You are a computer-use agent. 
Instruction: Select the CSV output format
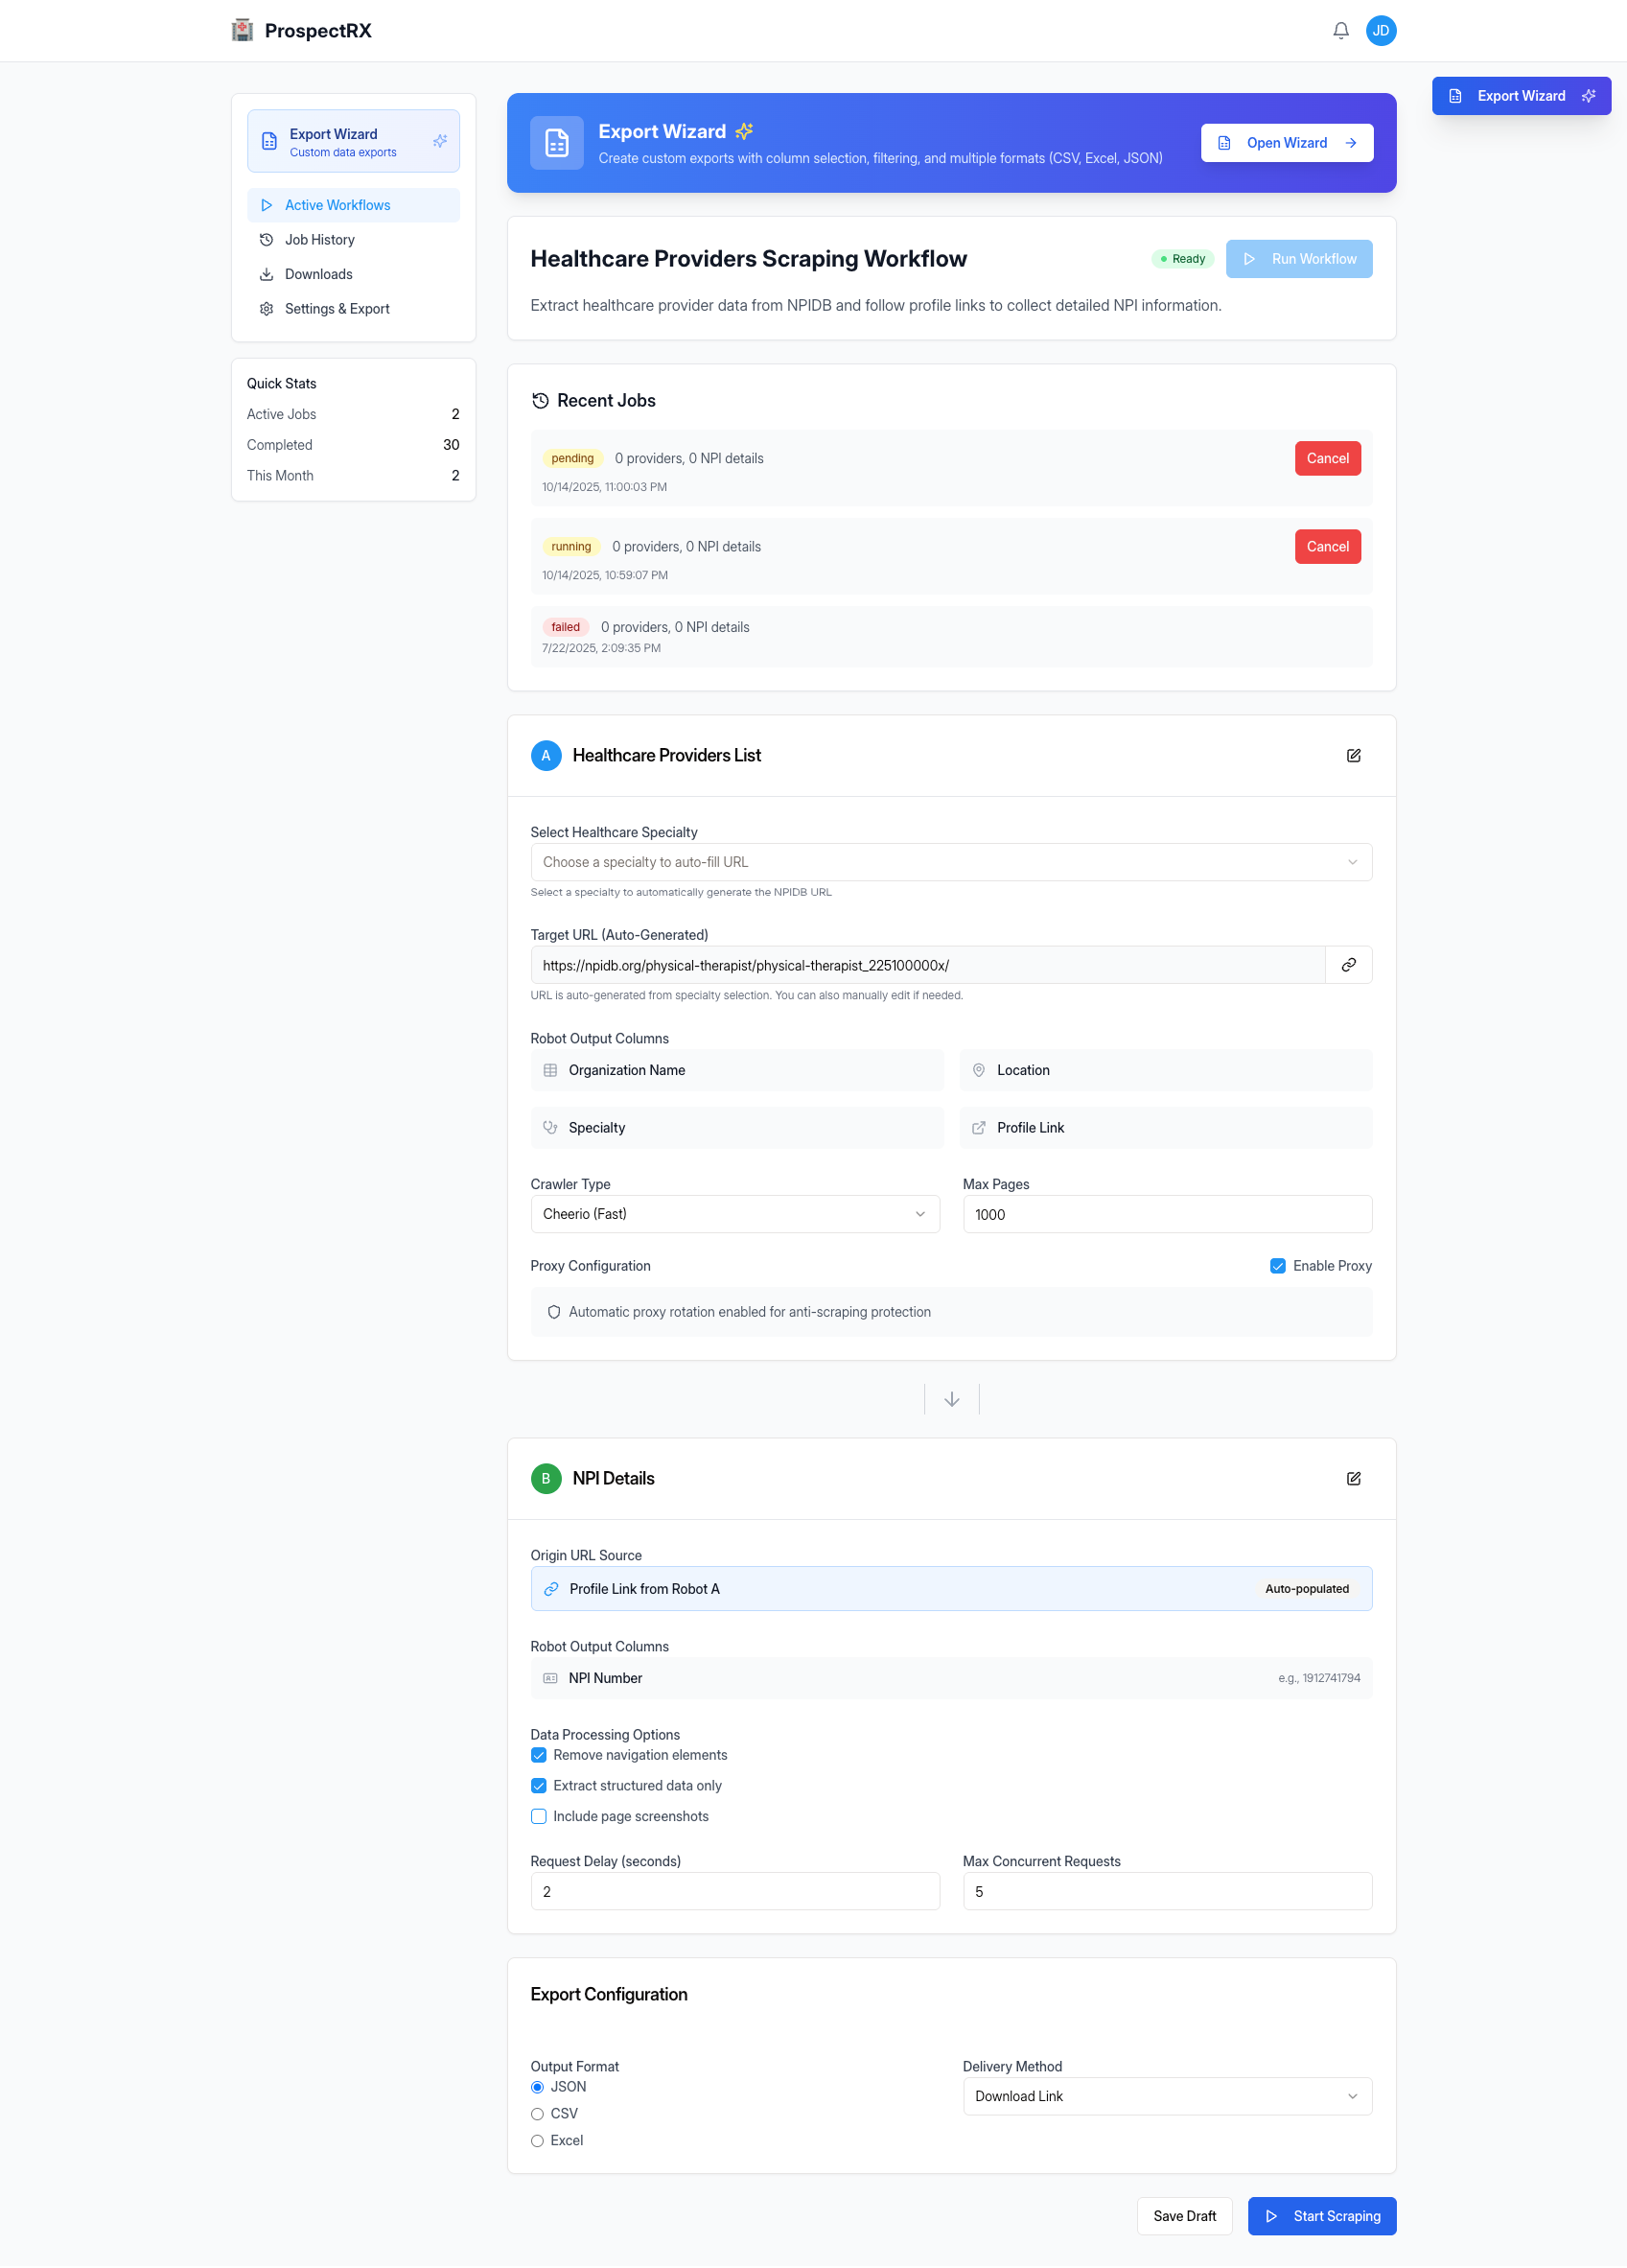(538, 2113)
